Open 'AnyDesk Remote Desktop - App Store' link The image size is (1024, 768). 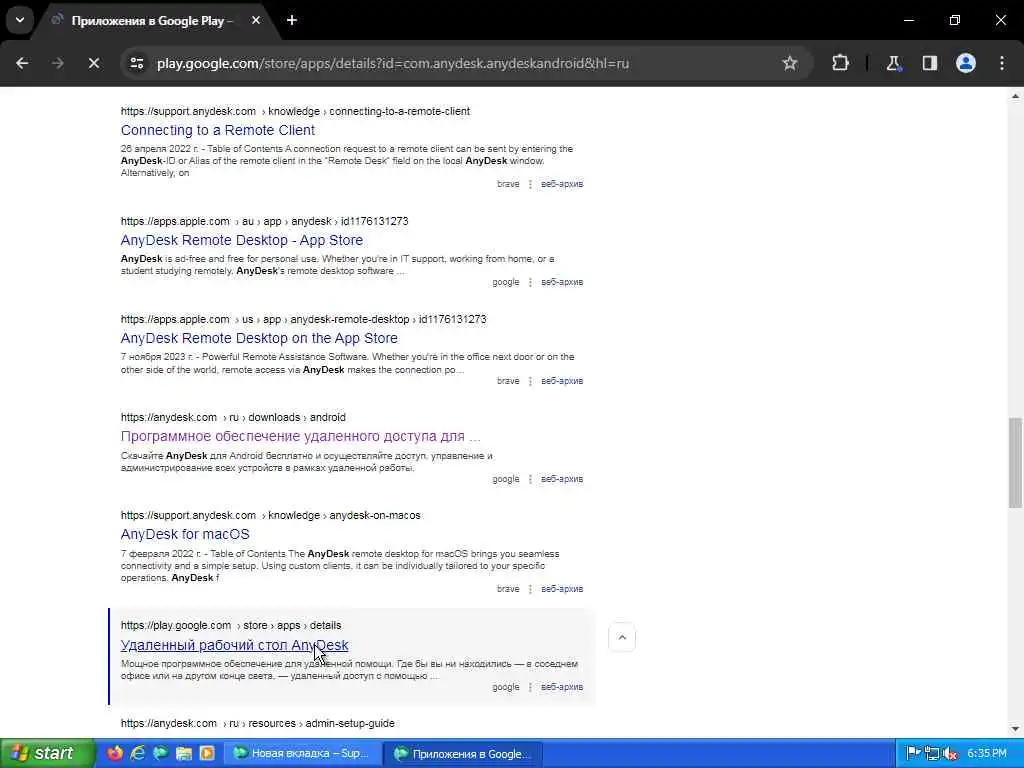(242, 240)
